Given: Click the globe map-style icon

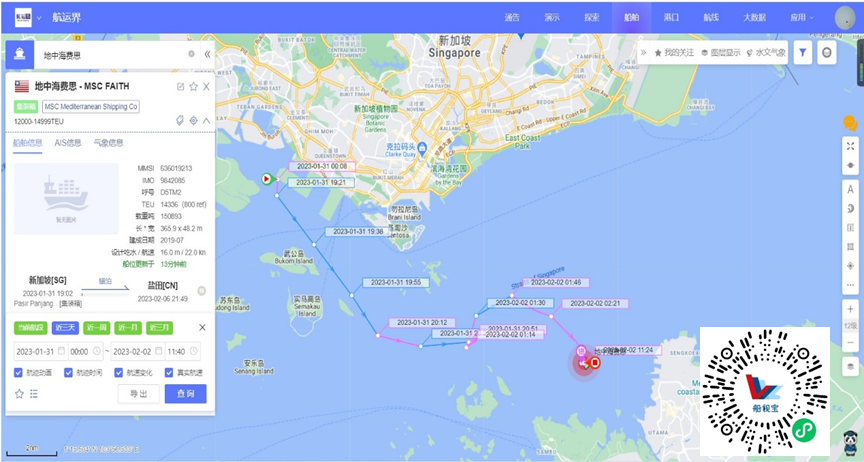Looking at the screenshot, I should (x=827, y=52).
